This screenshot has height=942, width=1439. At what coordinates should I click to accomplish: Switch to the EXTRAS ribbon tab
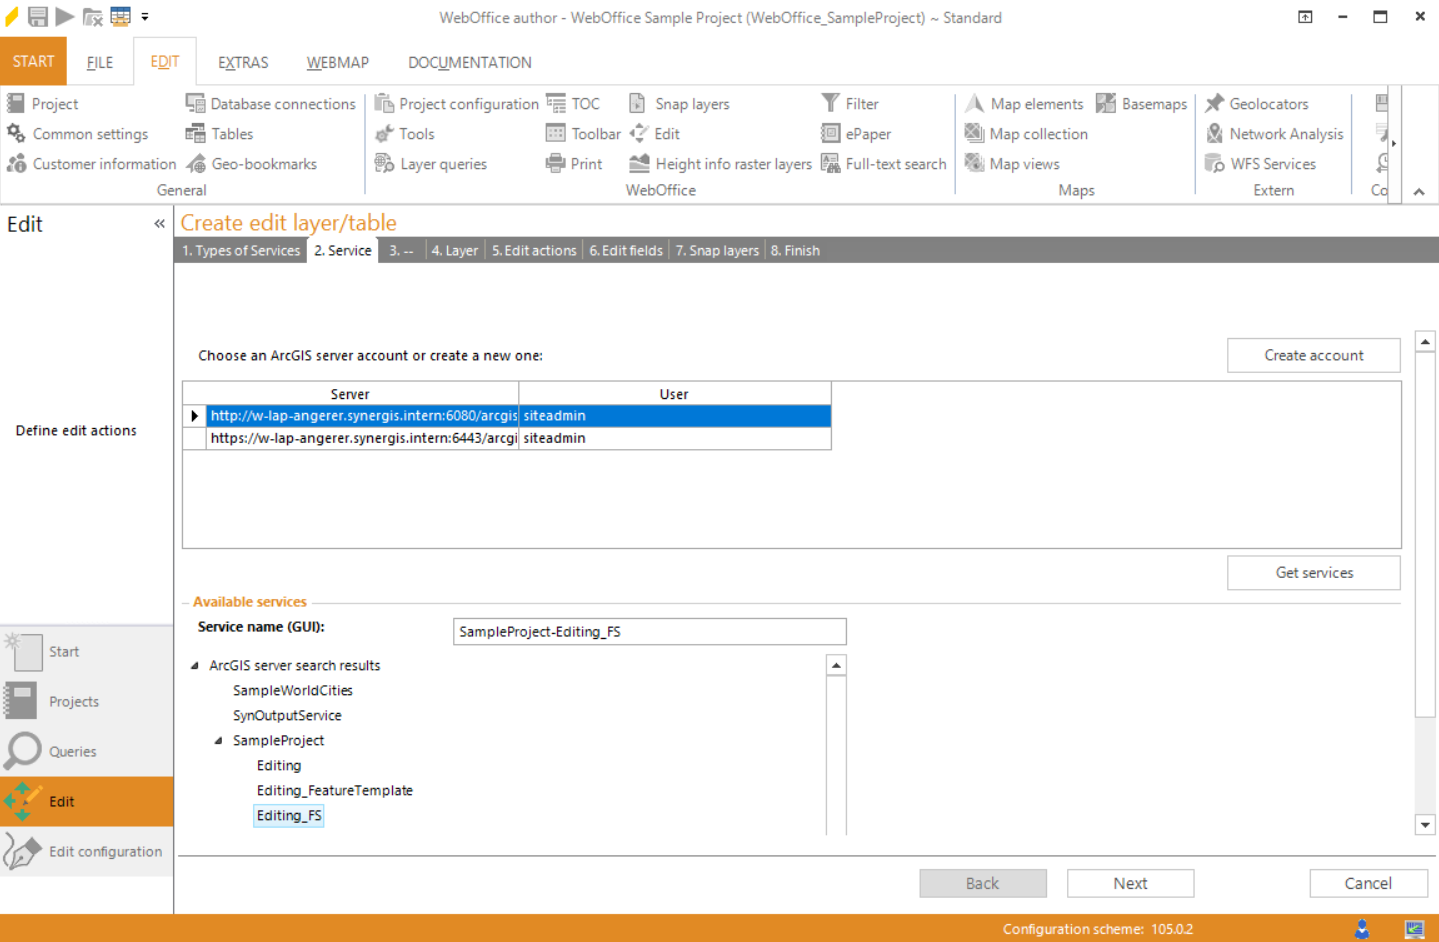point(243,62)
